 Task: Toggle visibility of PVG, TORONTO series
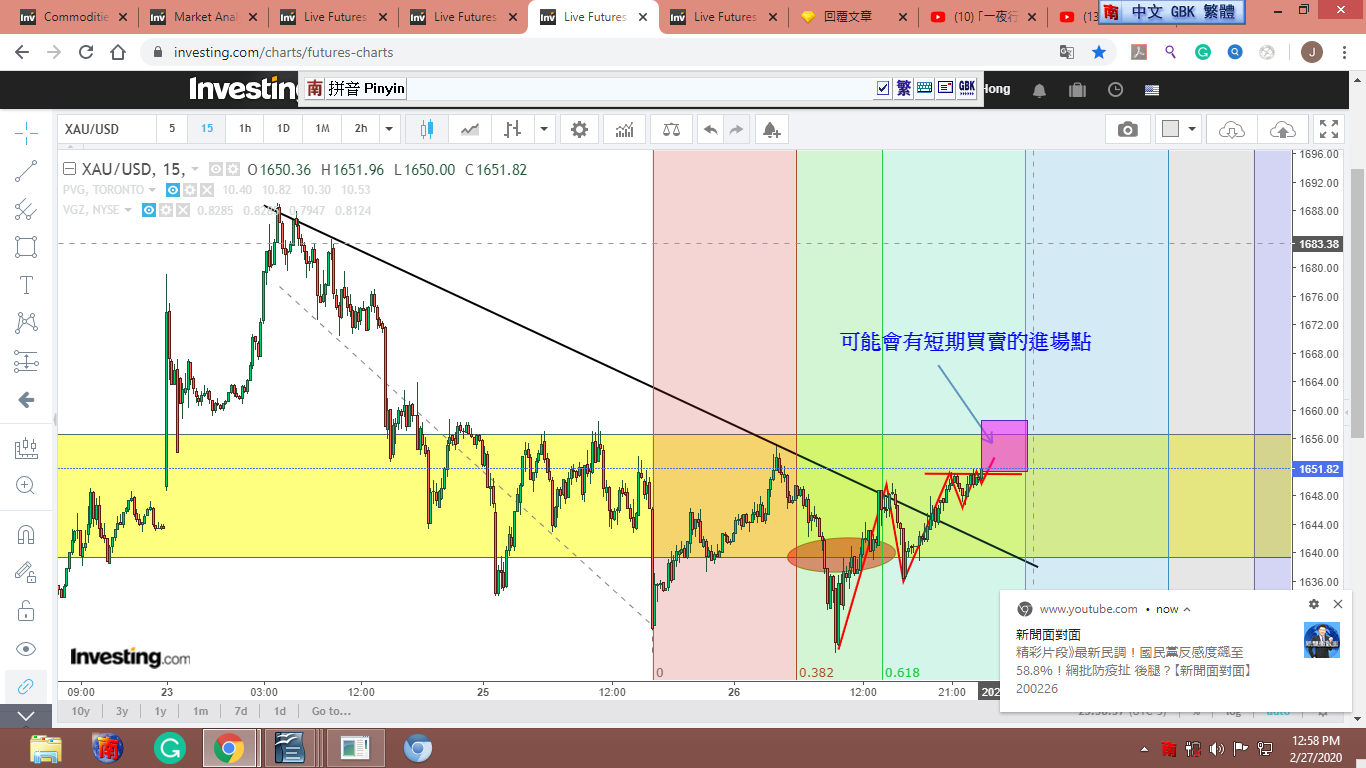tap(173, 190)
